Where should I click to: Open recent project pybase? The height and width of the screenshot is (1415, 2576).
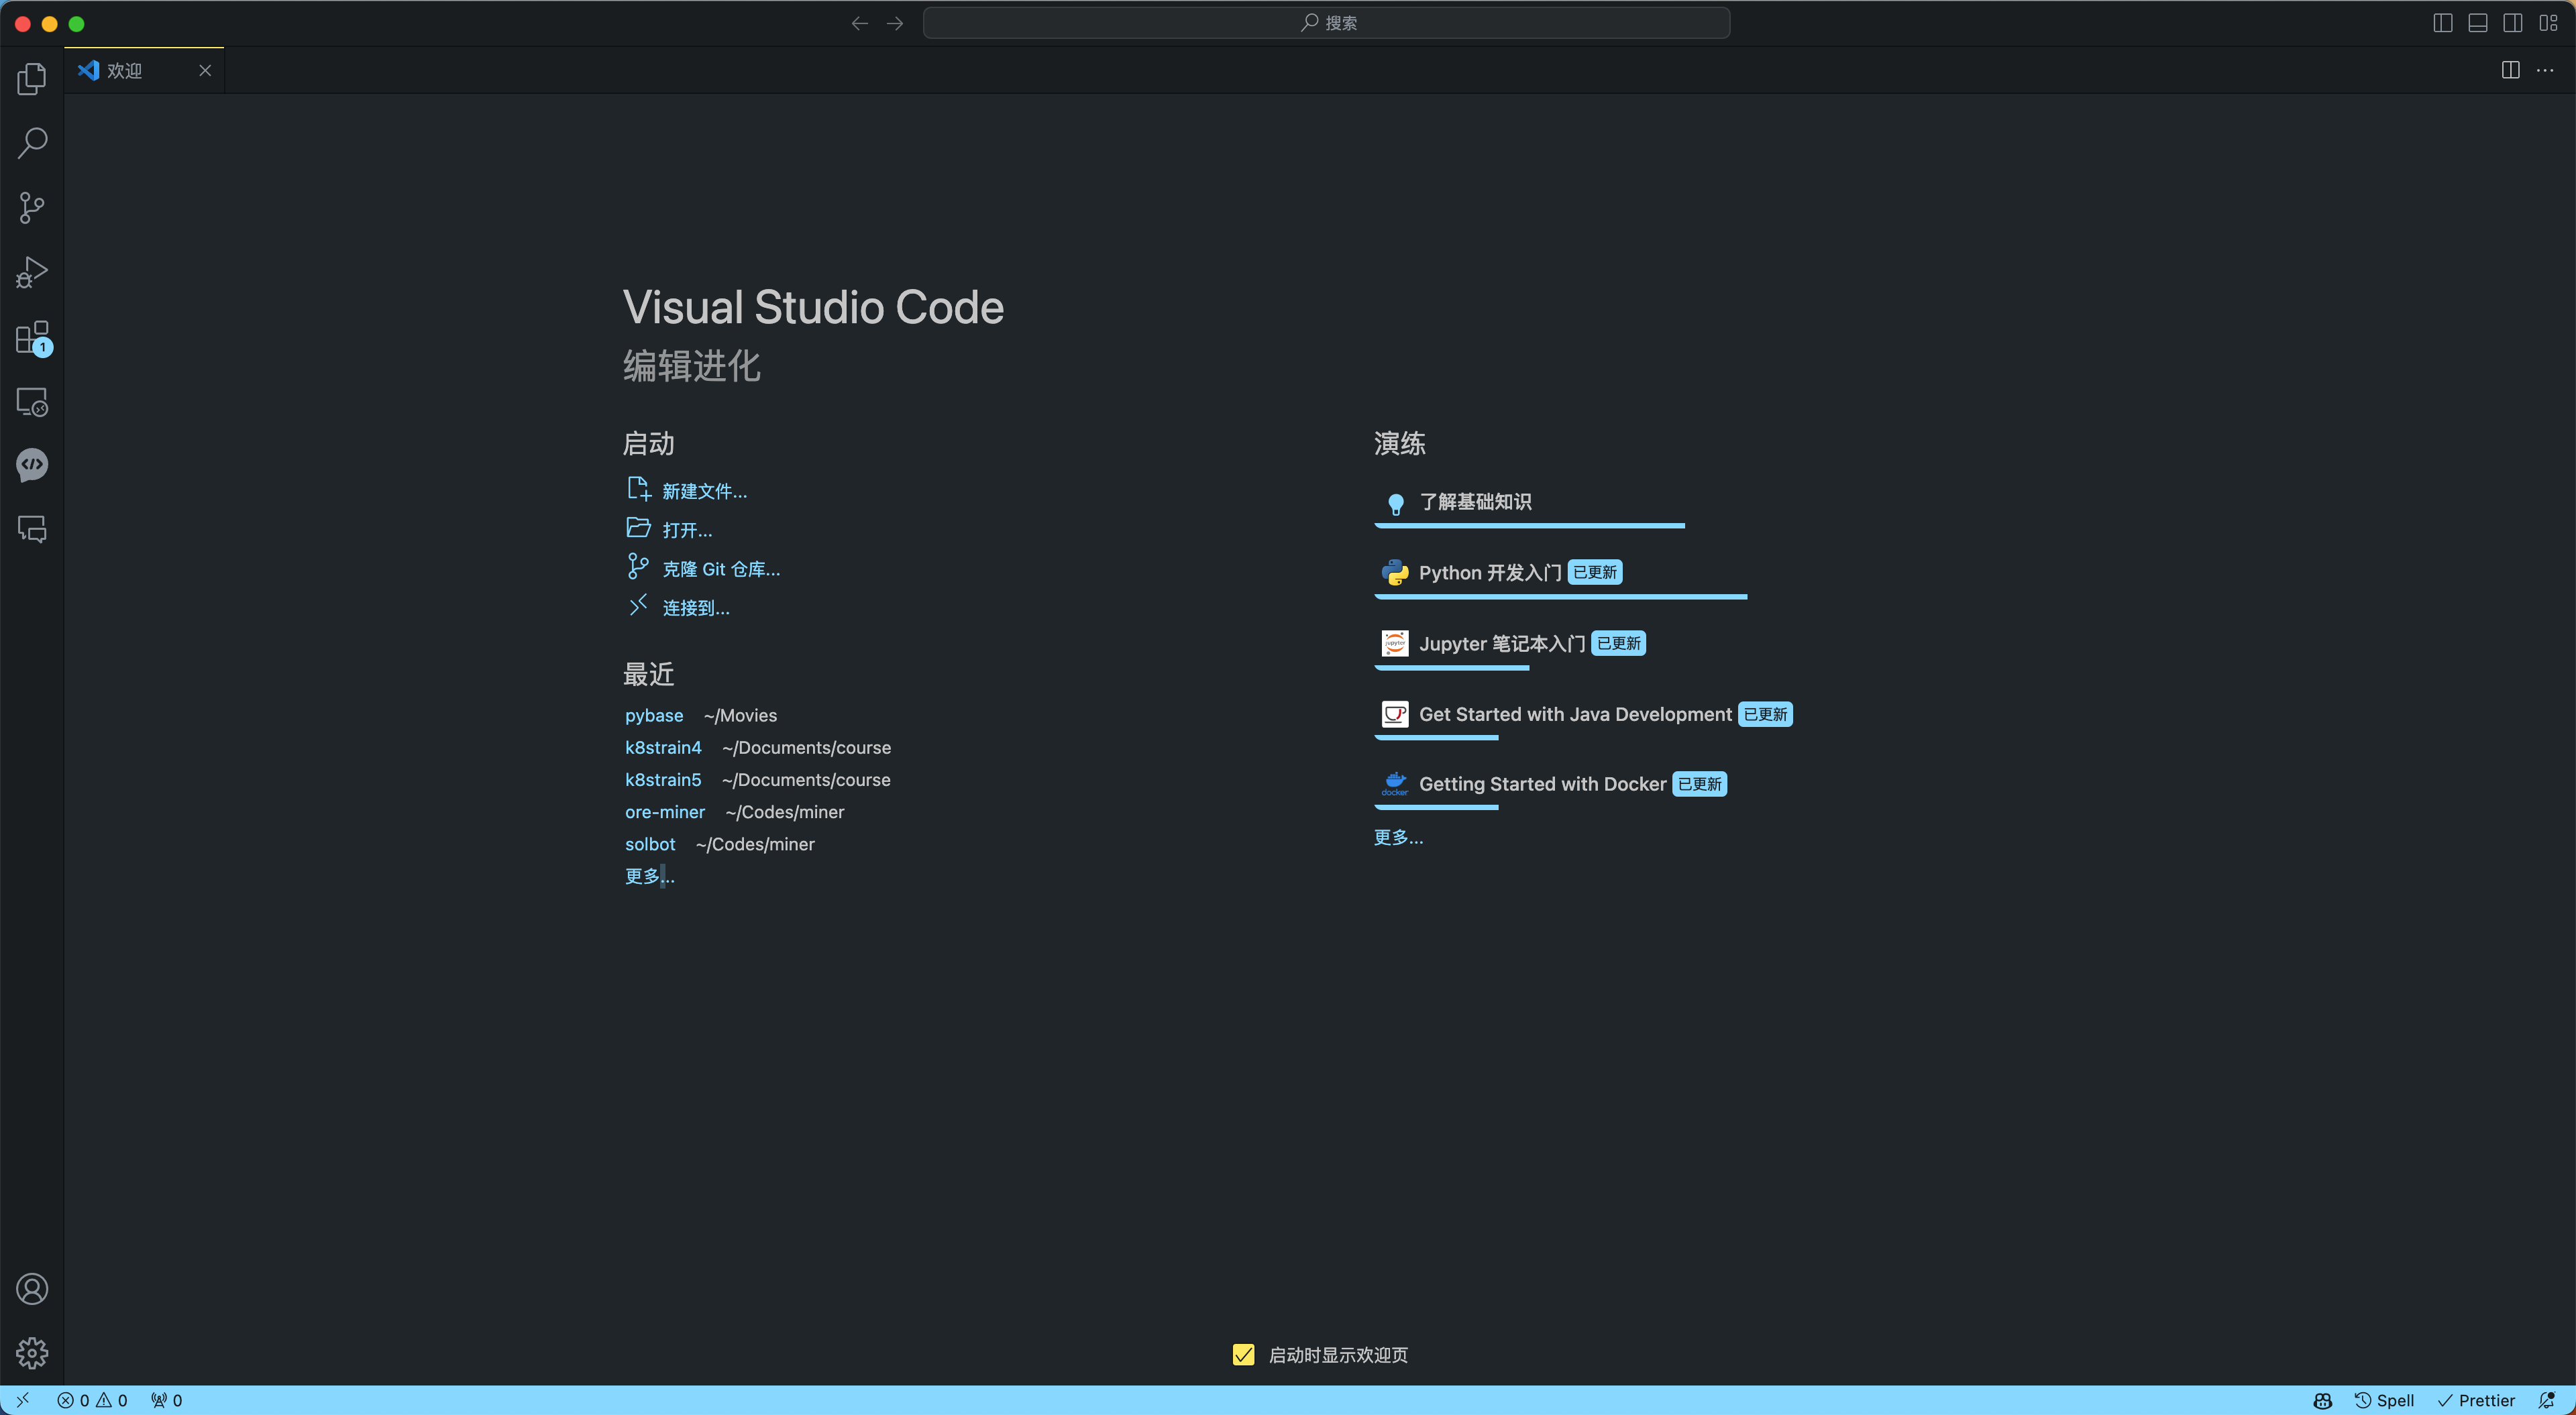click(x=654, y=715)
